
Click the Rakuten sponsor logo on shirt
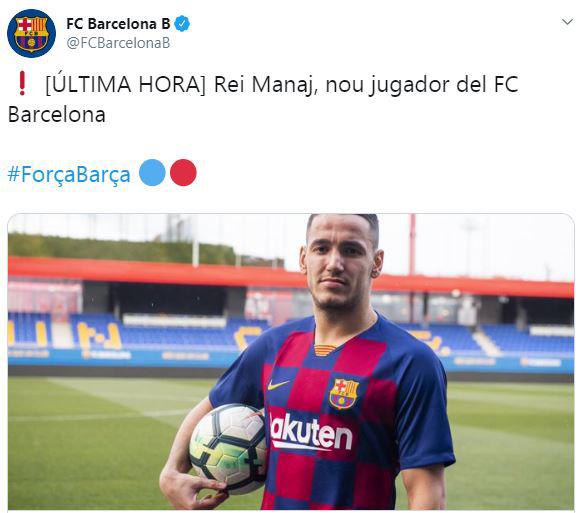tap(310, 432)
